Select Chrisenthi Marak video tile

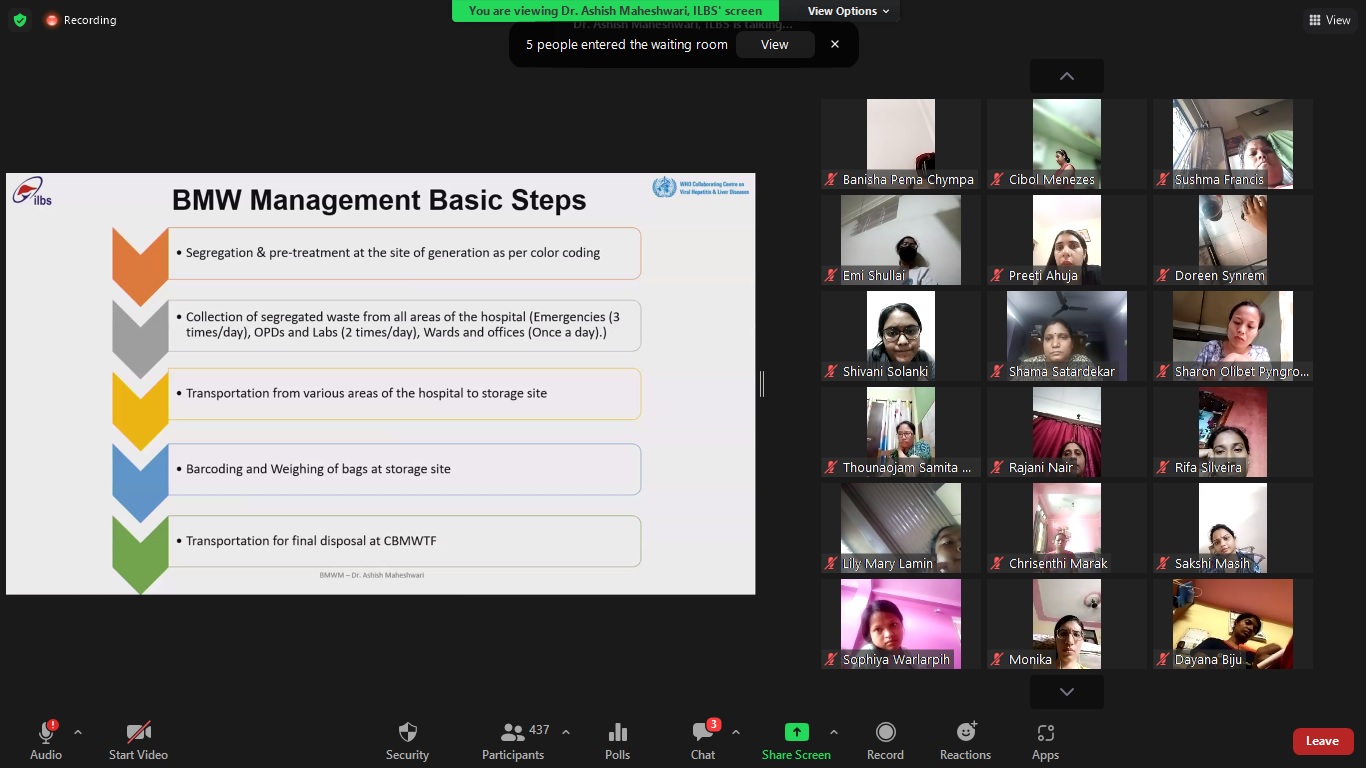pos(1067,528)
